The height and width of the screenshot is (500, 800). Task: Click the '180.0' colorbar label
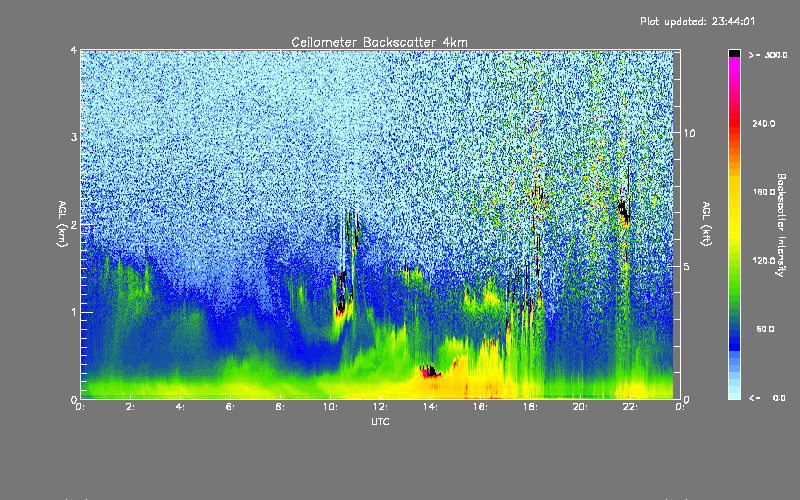[764, 192]
